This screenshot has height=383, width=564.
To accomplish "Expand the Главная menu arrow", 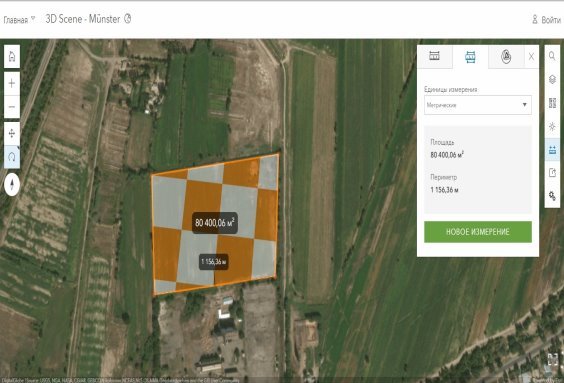I will coord(33,18).
